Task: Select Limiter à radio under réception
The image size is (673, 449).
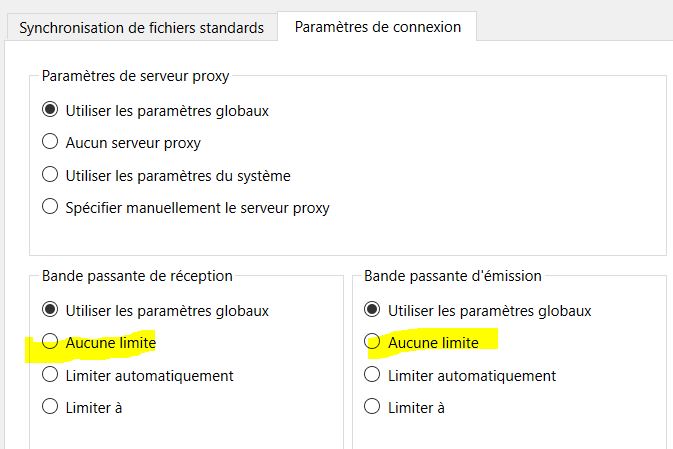Action: pyautogui.click(x=51, y=407)
